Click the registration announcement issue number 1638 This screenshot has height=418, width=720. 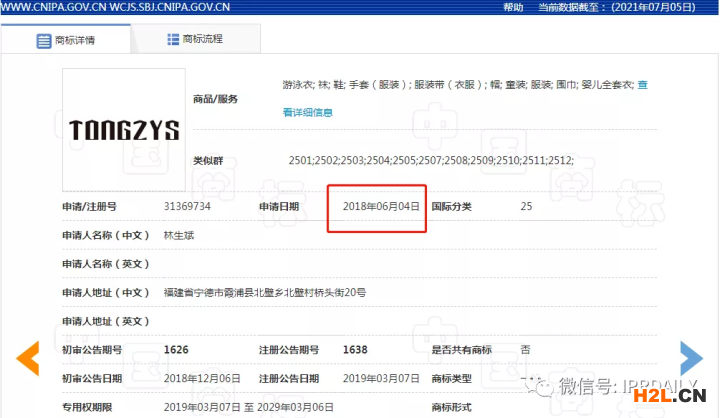point(355,350)
